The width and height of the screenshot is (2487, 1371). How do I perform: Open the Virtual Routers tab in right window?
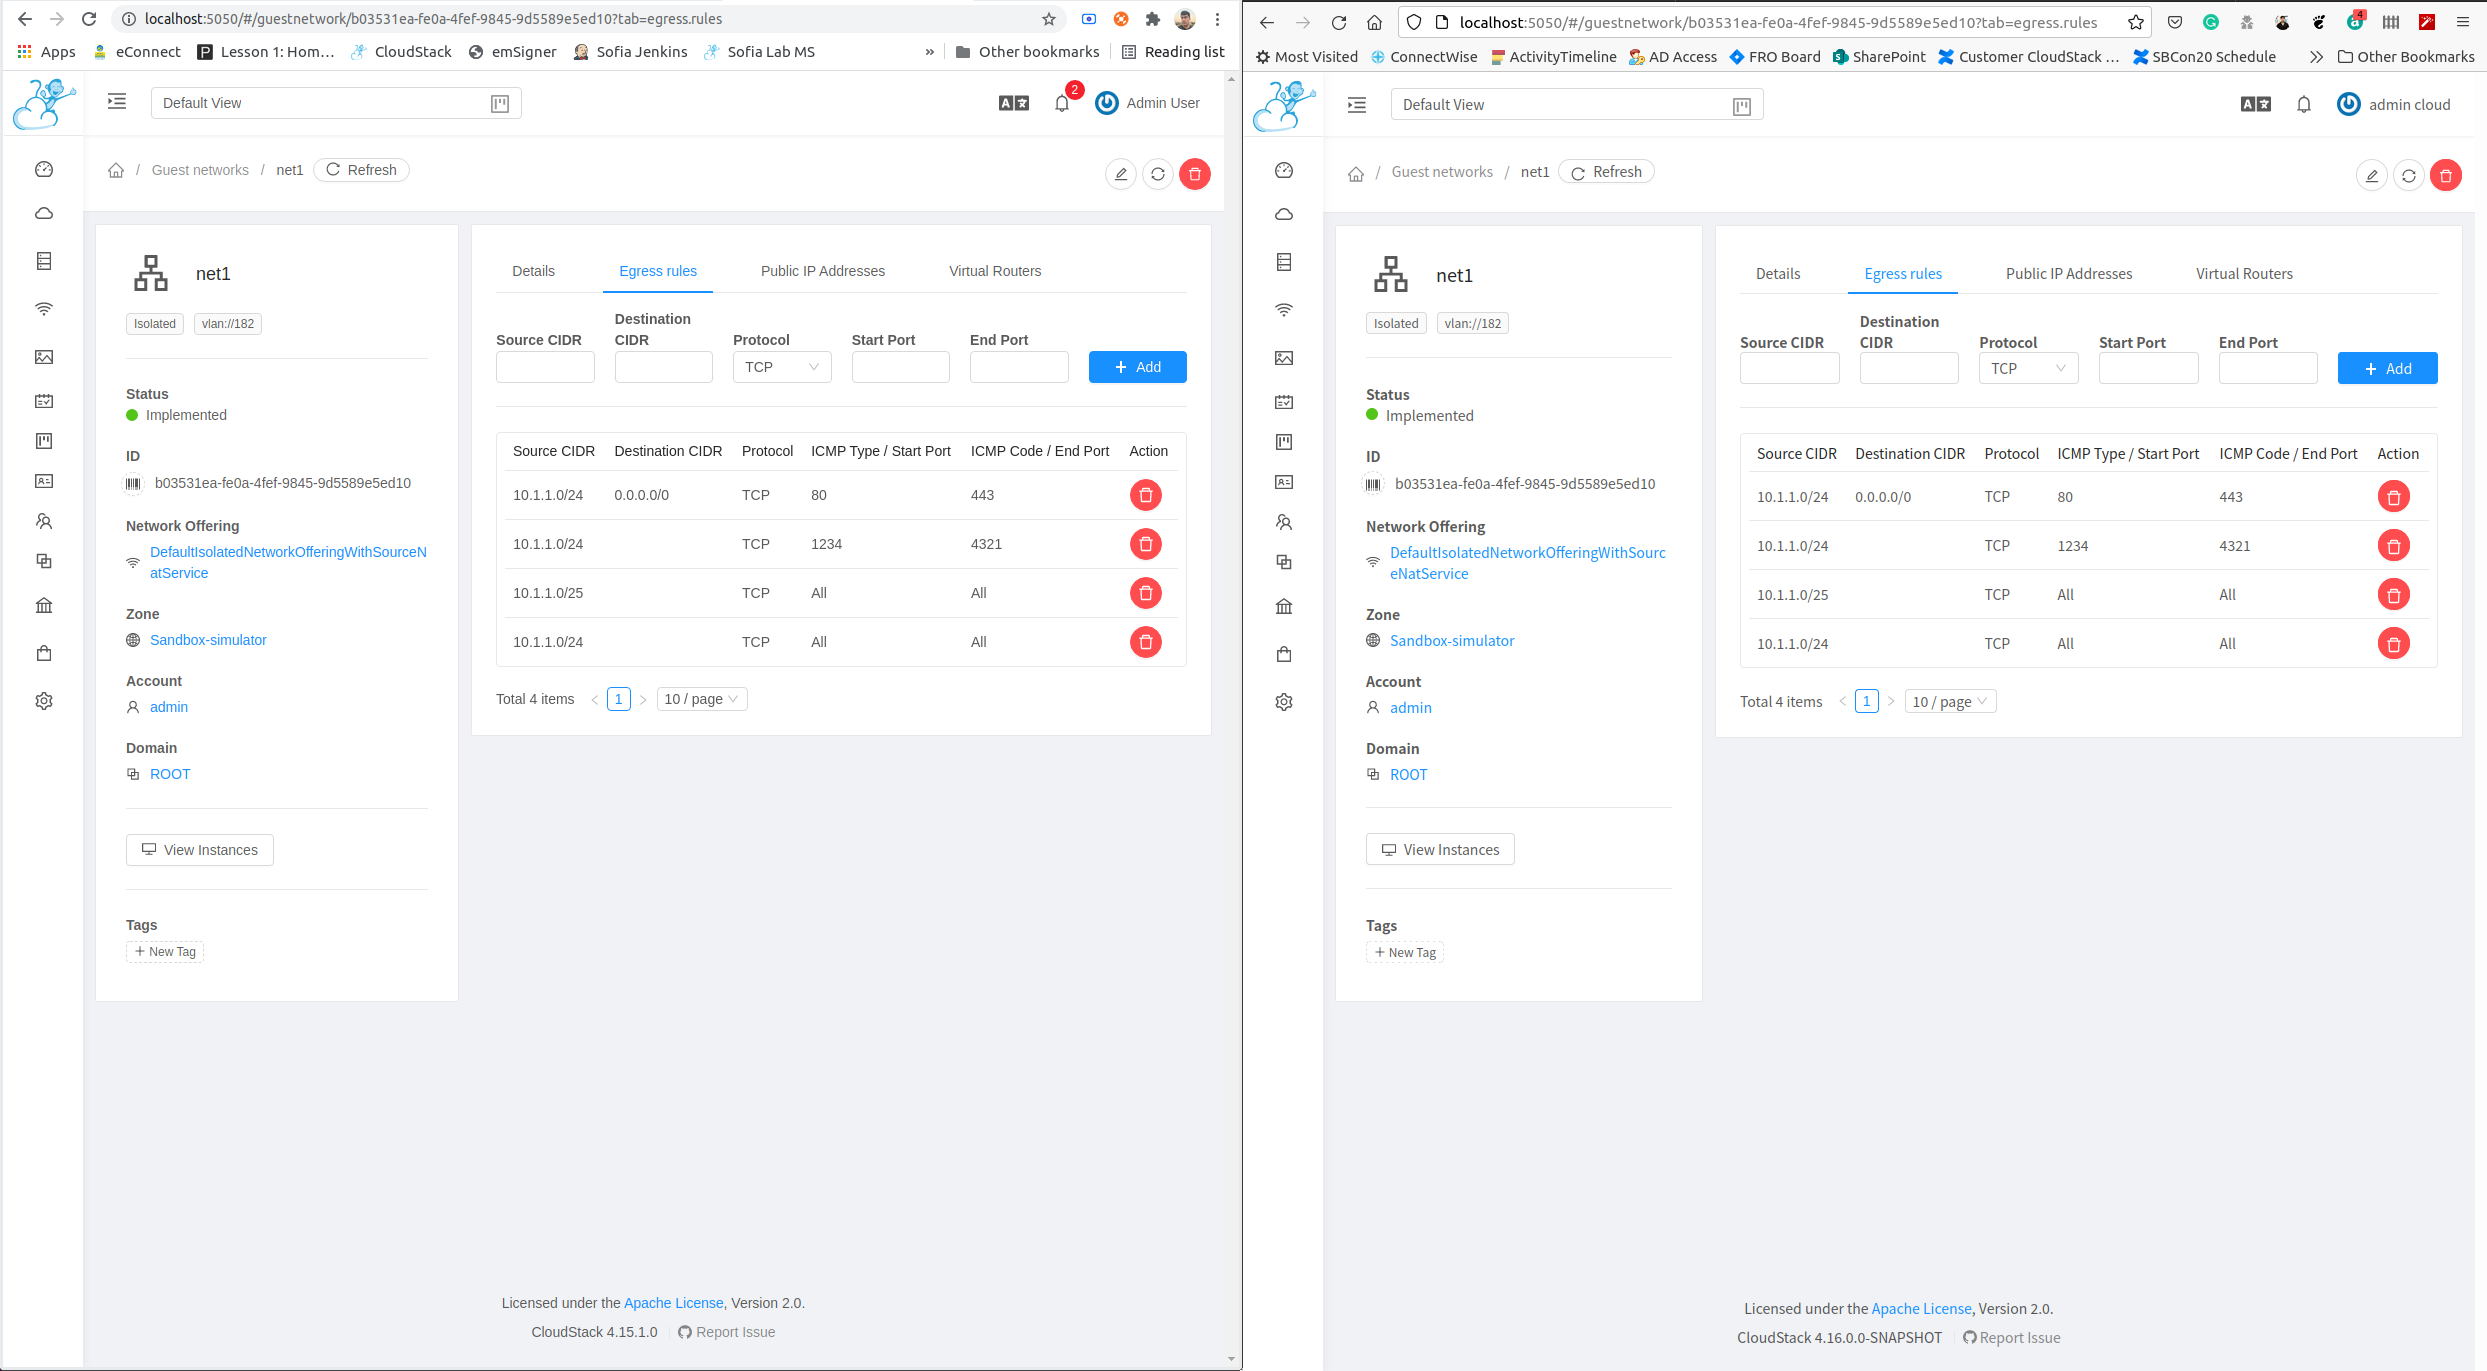point(2243,274)
